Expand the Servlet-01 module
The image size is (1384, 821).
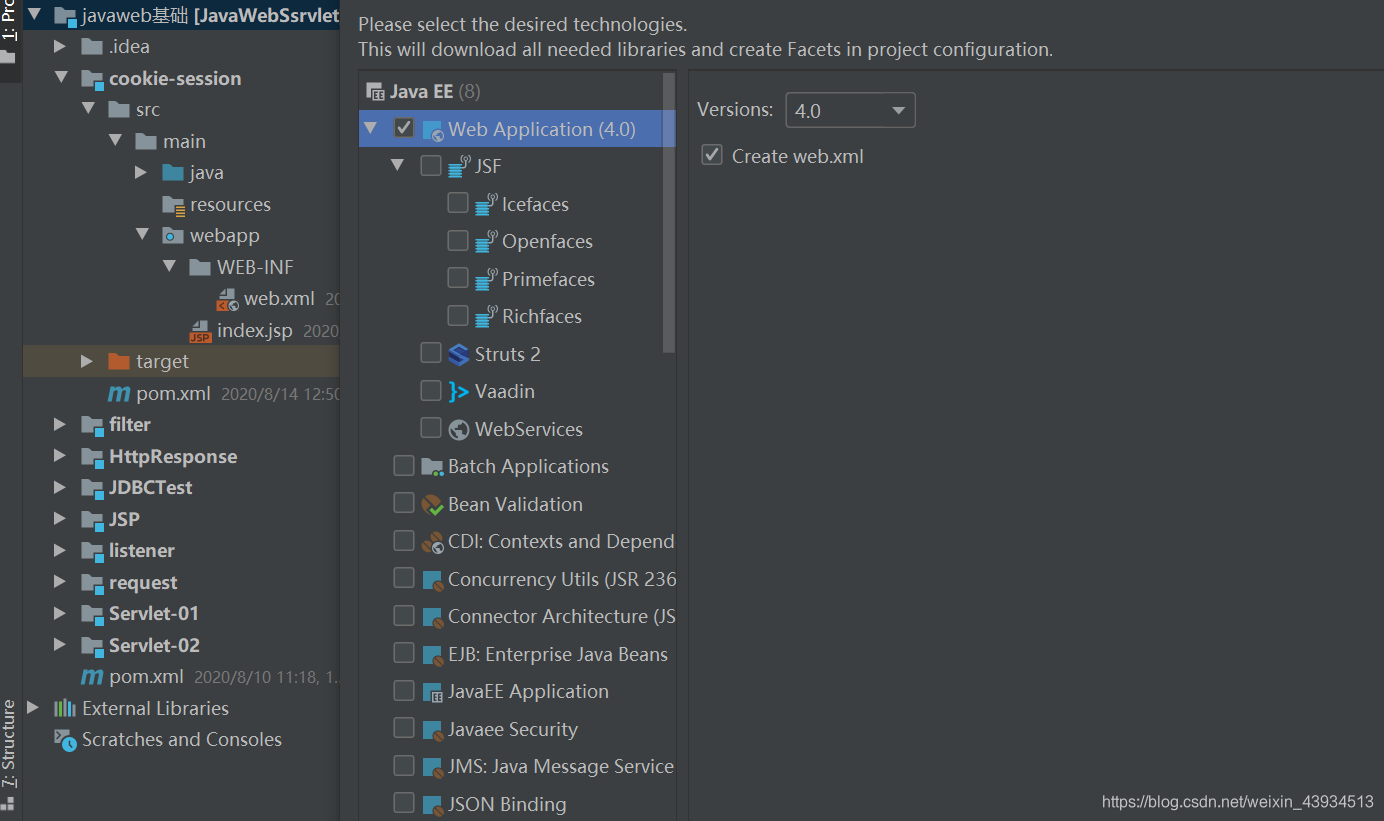(60, 614)
